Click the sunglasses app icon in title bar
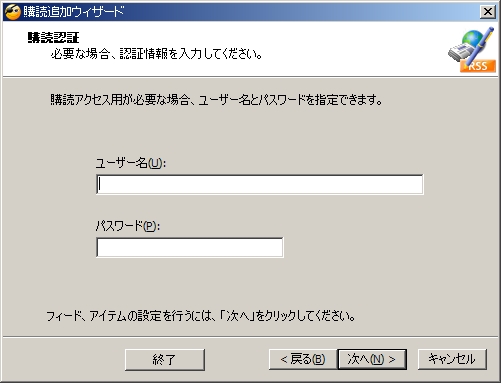 (x=13, y=12)
